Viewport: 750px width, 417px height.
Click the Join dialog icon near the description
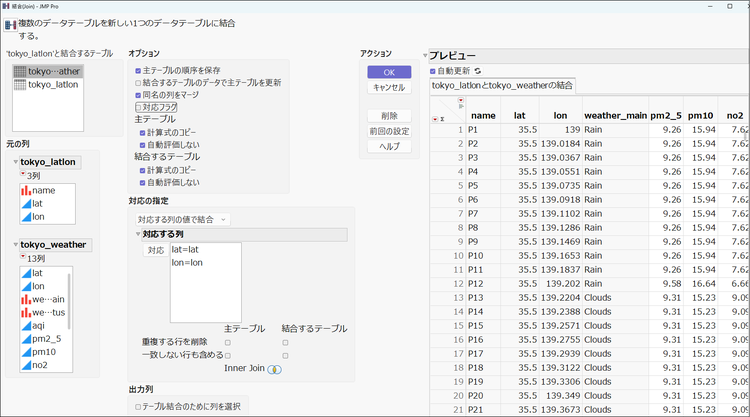pyautogui.click(x=10, y=25)
